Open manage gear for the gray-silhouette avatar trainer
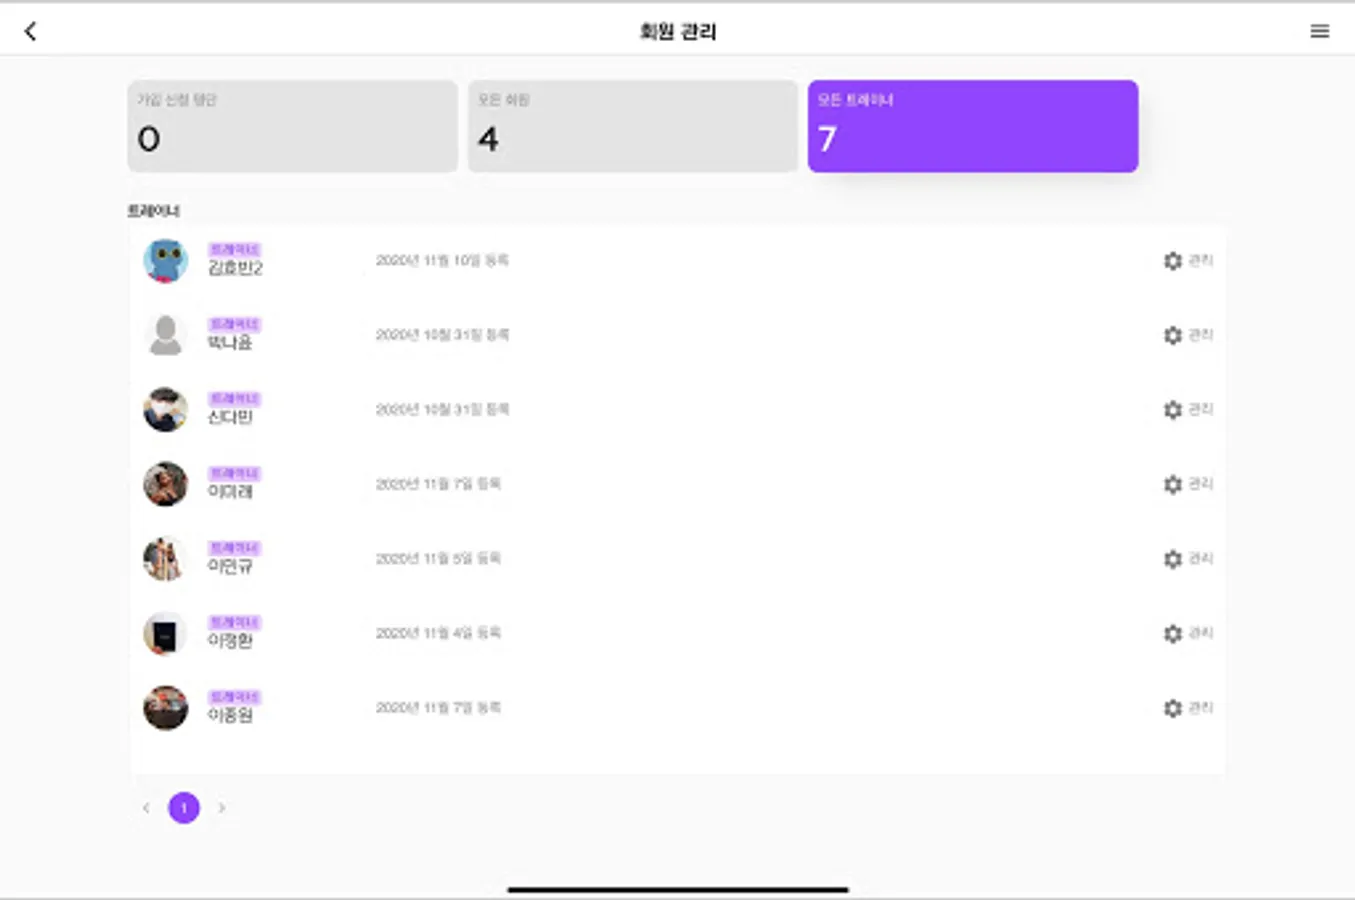 coord(1188,335)
